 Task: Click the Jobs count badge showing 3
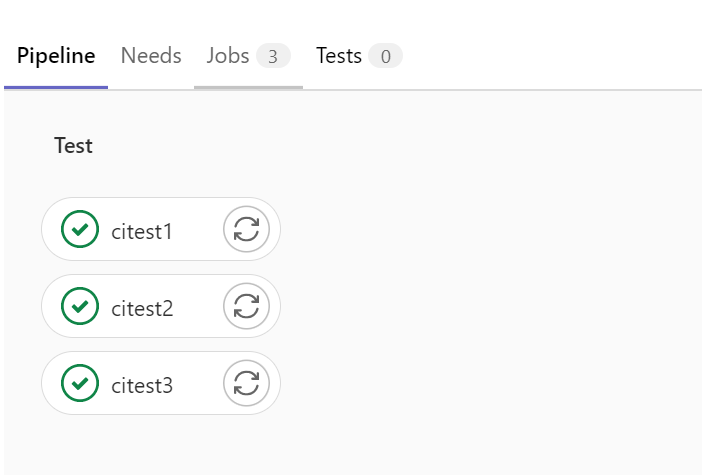tap(273, 56)
